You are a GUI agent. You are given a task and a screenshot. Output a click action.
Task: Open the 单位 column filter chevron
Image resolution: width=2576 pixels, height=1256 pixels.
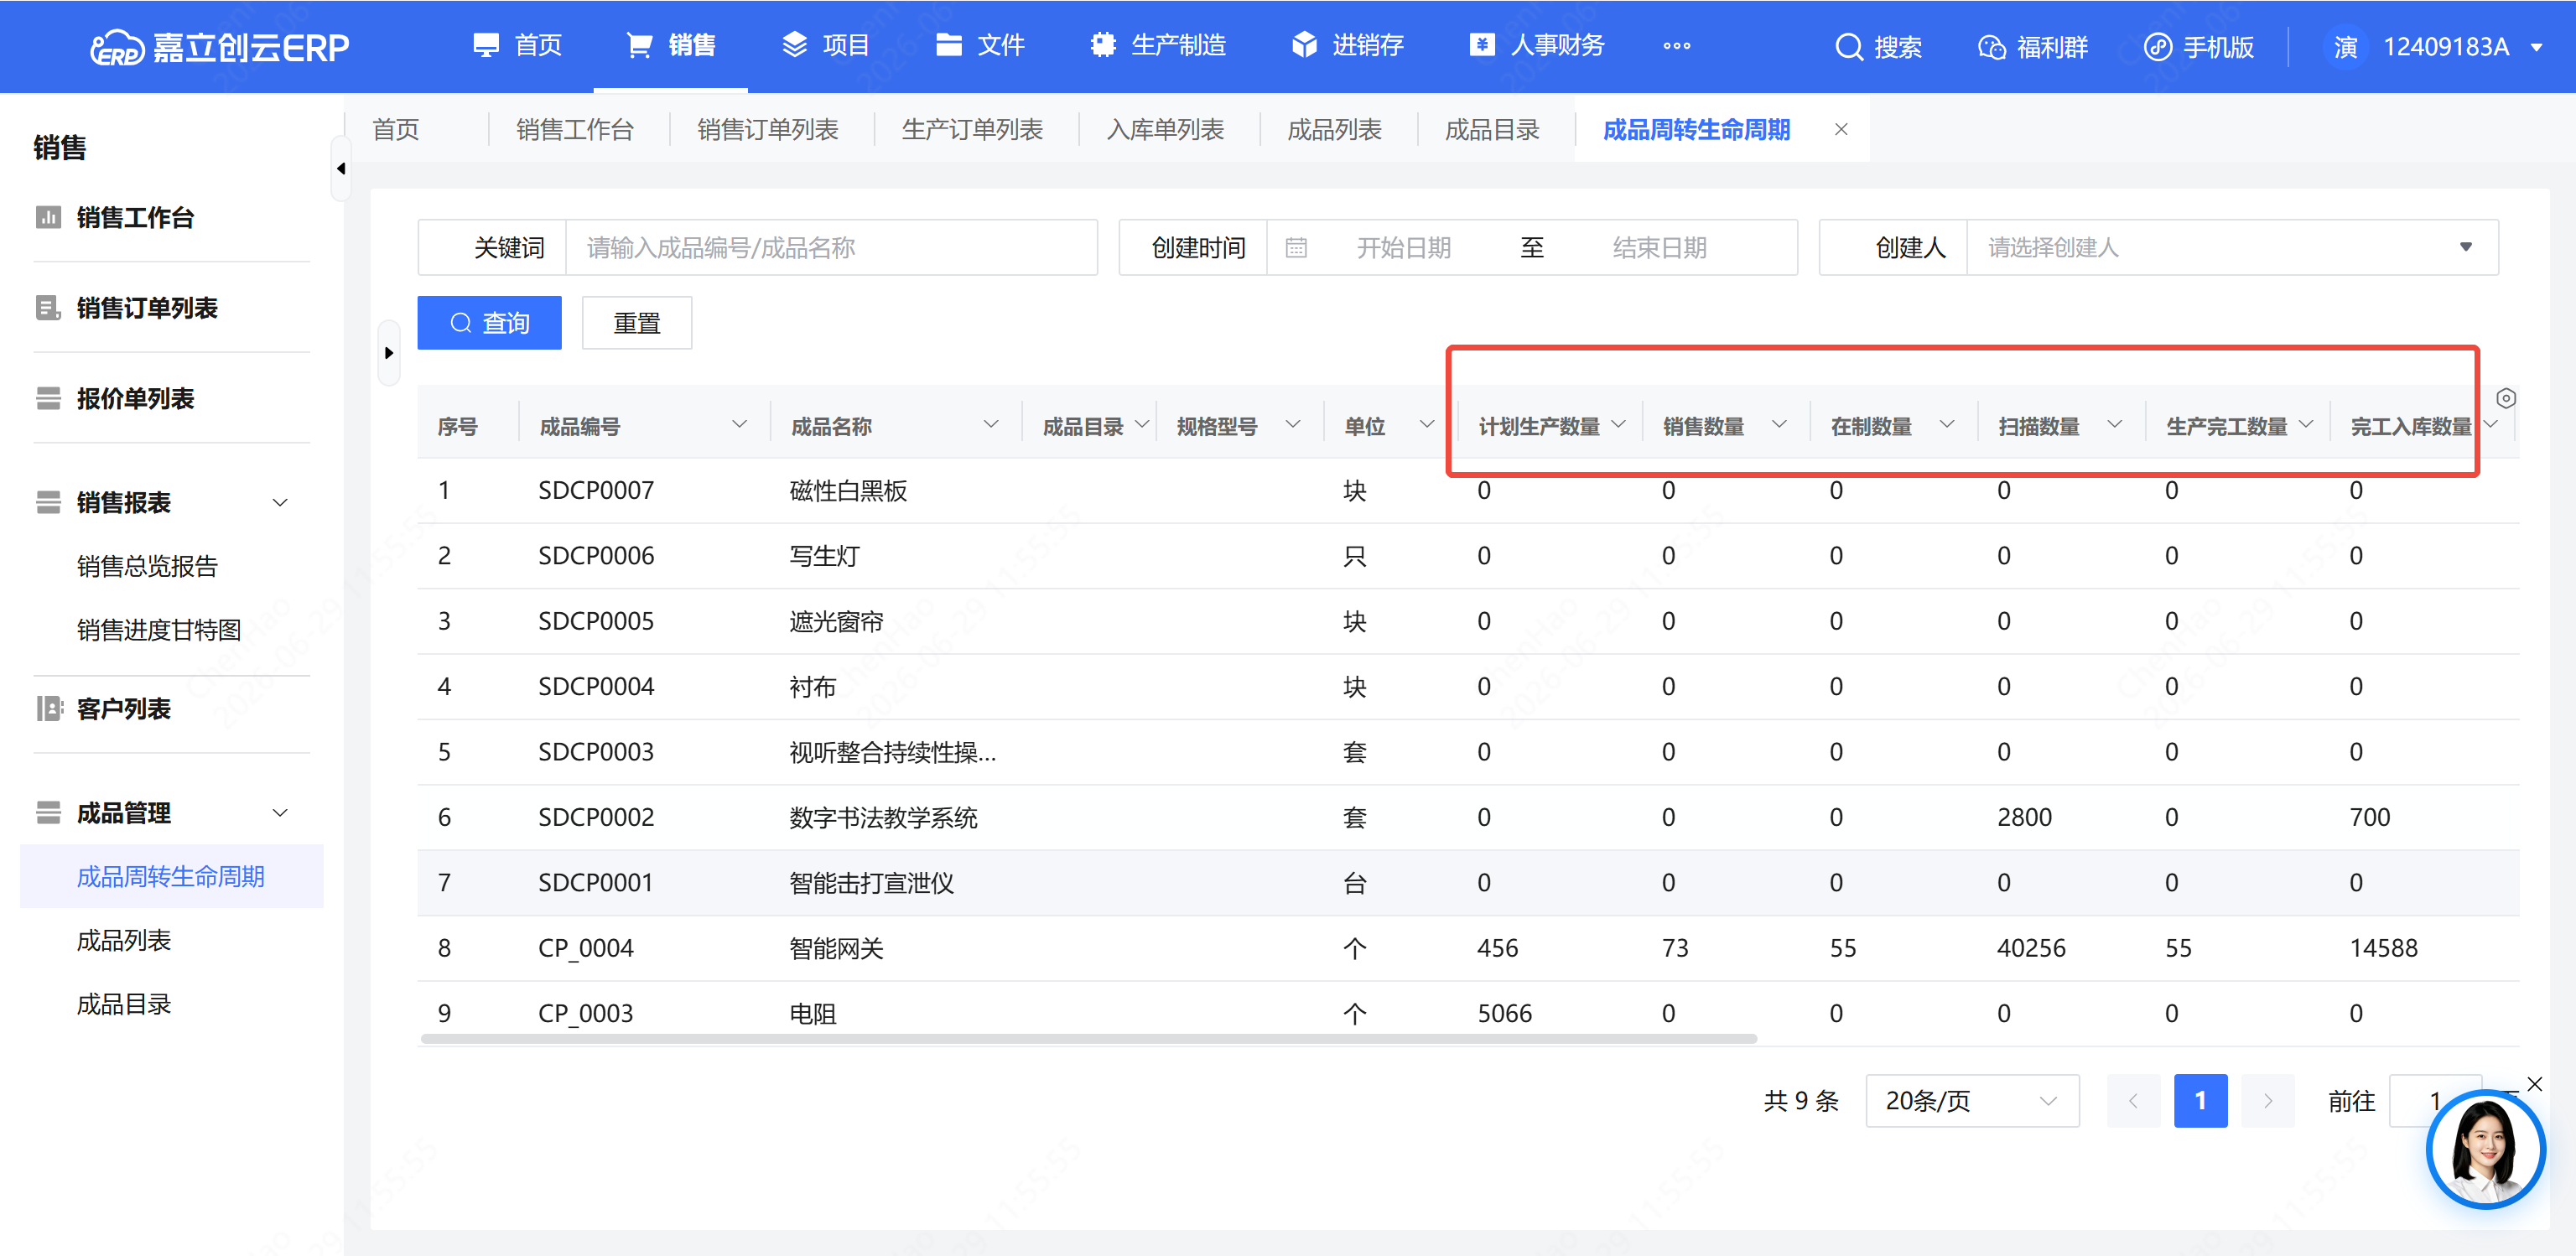pos(1427,424)
